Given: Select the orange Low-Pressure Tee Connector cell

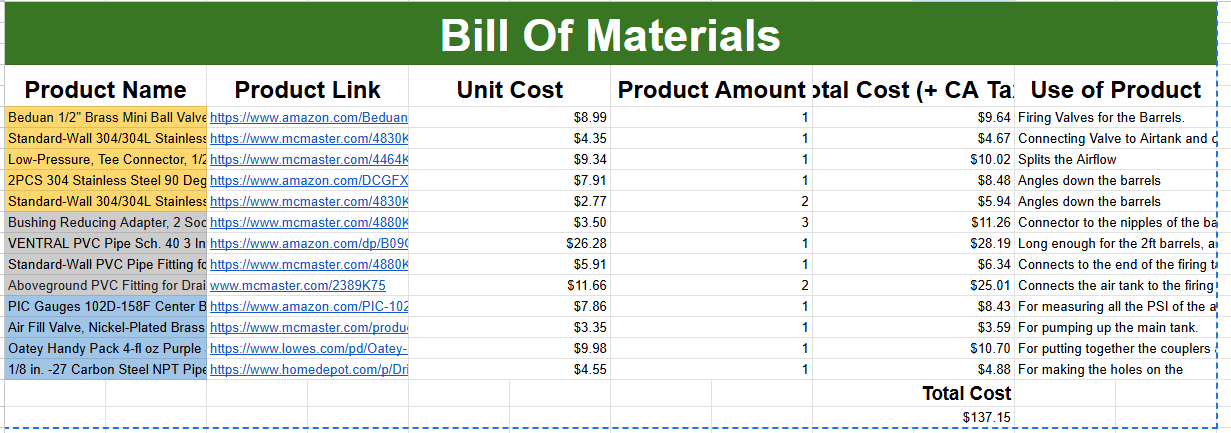Looking at the screenshot, I should click(x=106, y=160).
